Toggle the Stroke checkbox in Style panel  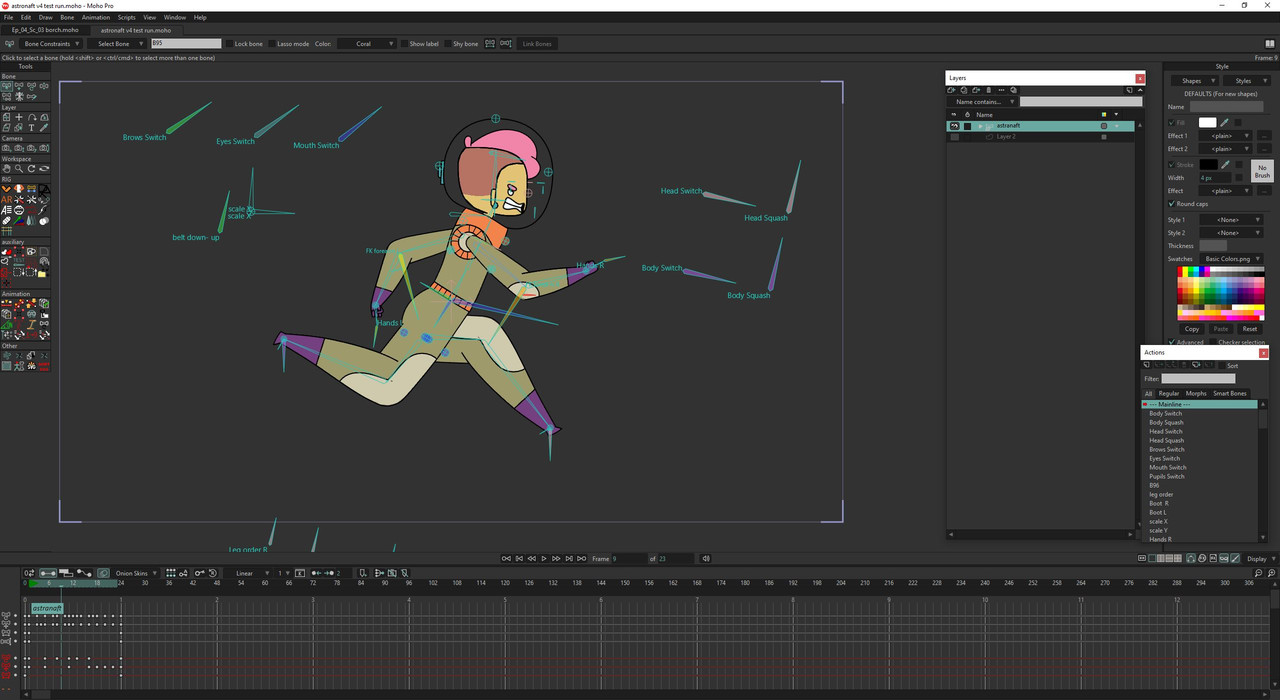pyautogui.click(x=1171, y=164)
